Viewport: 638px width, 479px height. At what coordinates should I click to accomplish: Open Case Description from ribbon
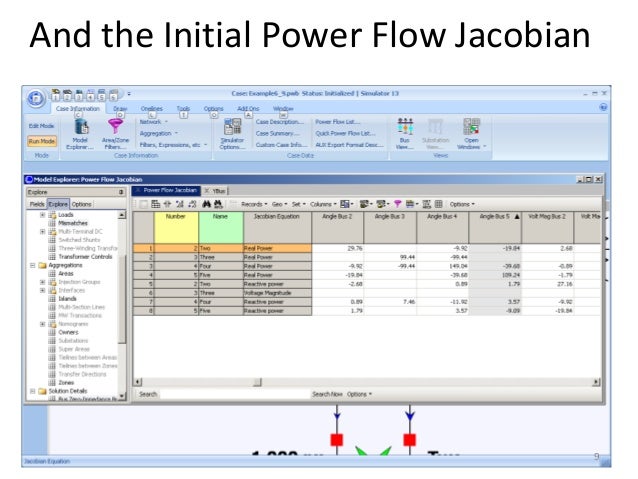pyautogui.click(x=280, y=122)
